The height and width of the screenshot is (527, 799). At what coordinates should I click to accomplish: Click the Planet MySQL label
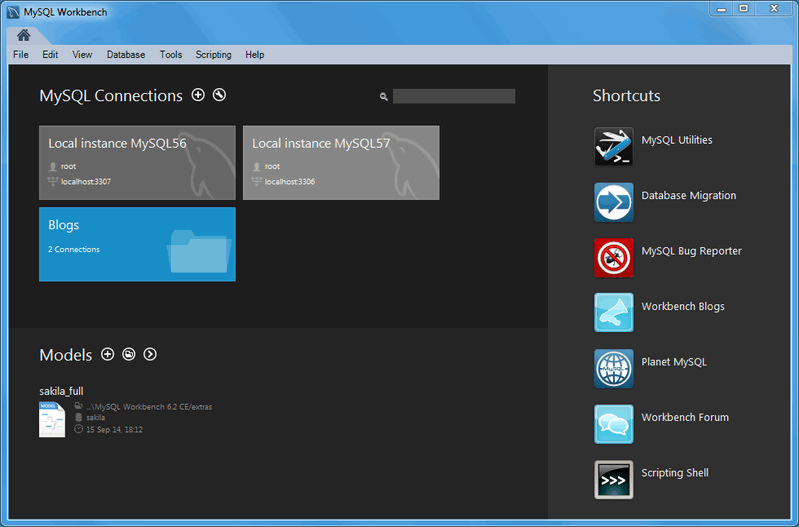tap(674, 362)
